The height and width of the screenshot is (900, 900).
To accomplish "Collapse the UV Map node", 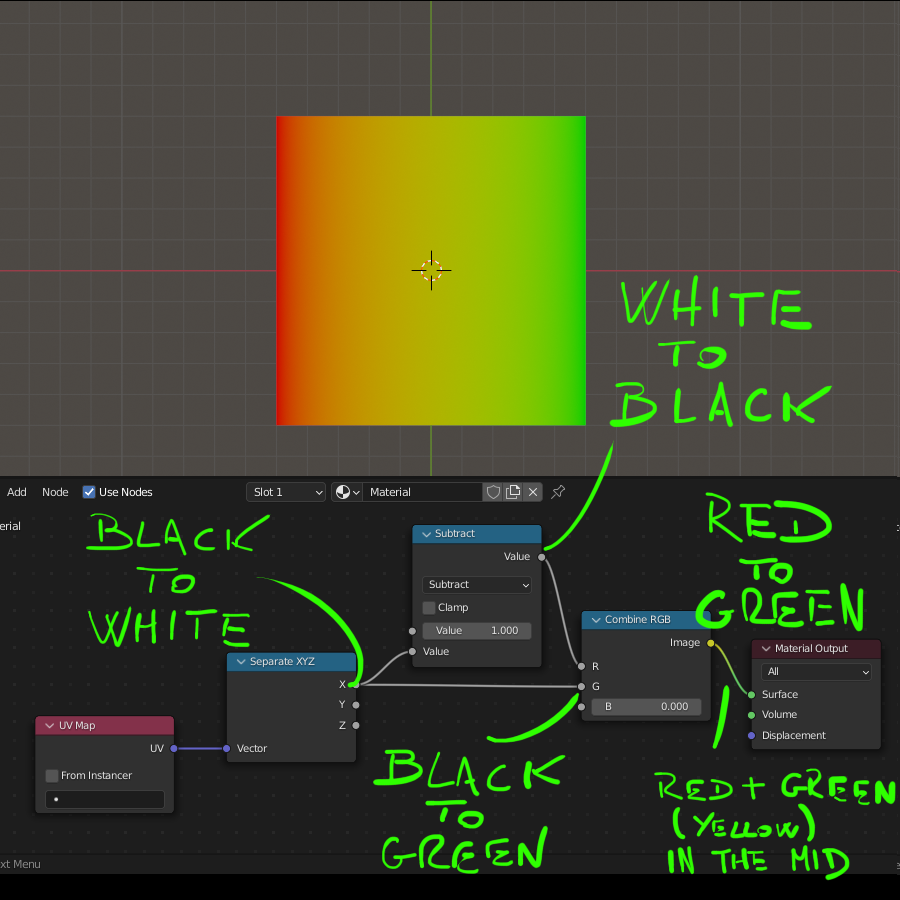I will (50, 726).
